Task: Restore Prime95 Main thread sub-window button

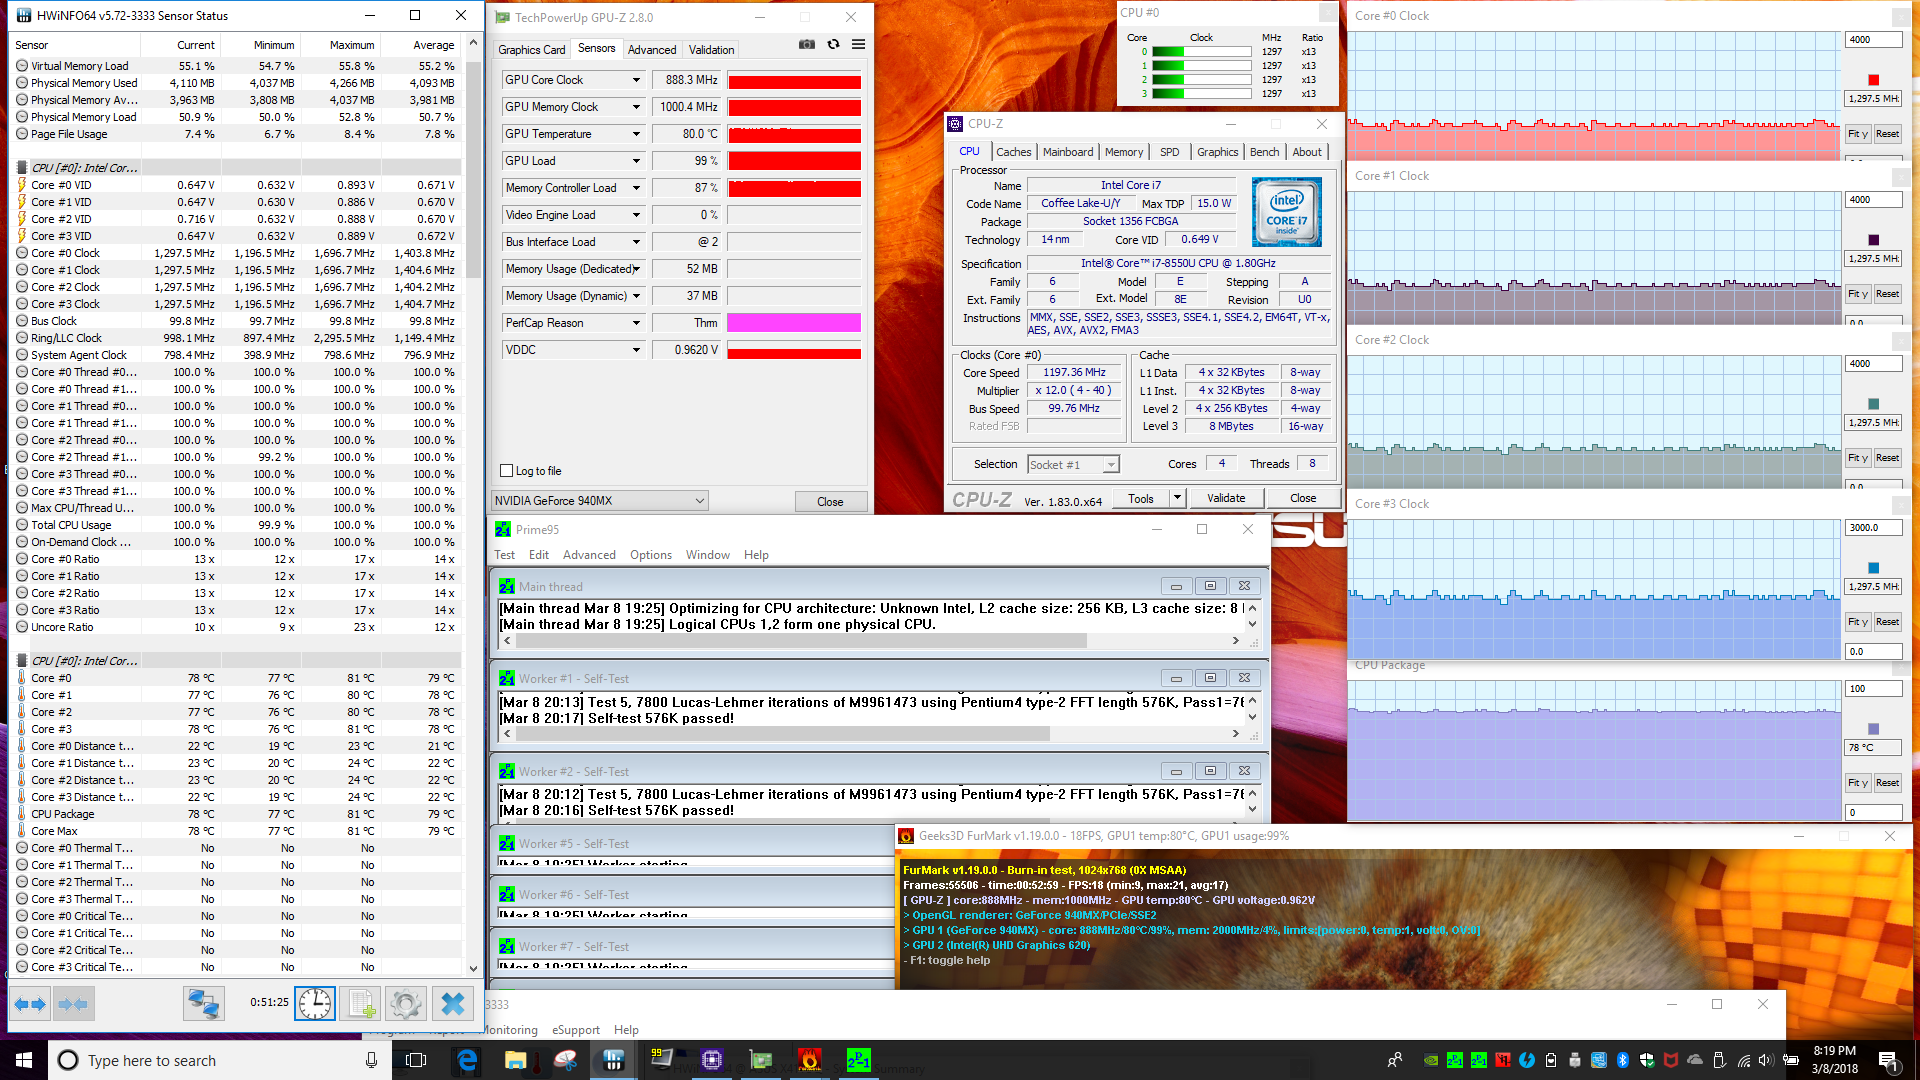Action: [x=1210, y=586]
